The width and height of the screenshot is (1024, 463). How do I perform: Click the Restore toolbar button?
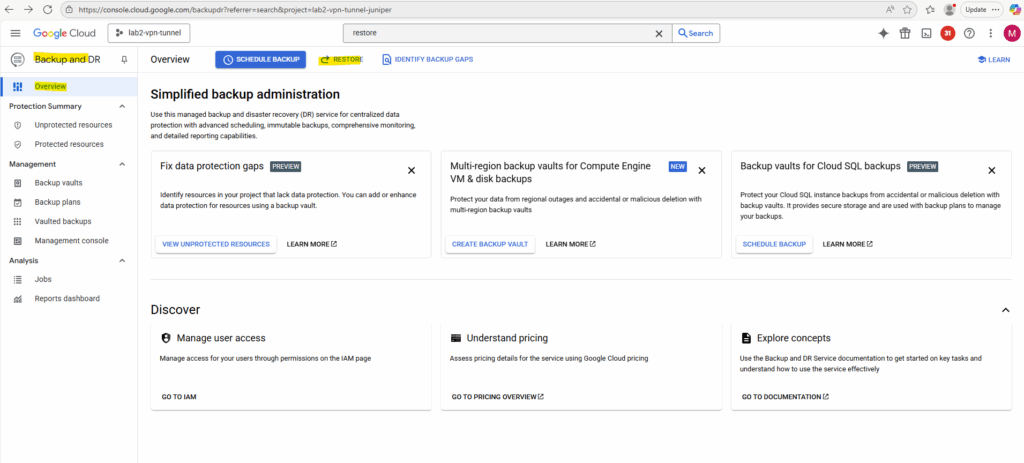[x=341, y=60]
